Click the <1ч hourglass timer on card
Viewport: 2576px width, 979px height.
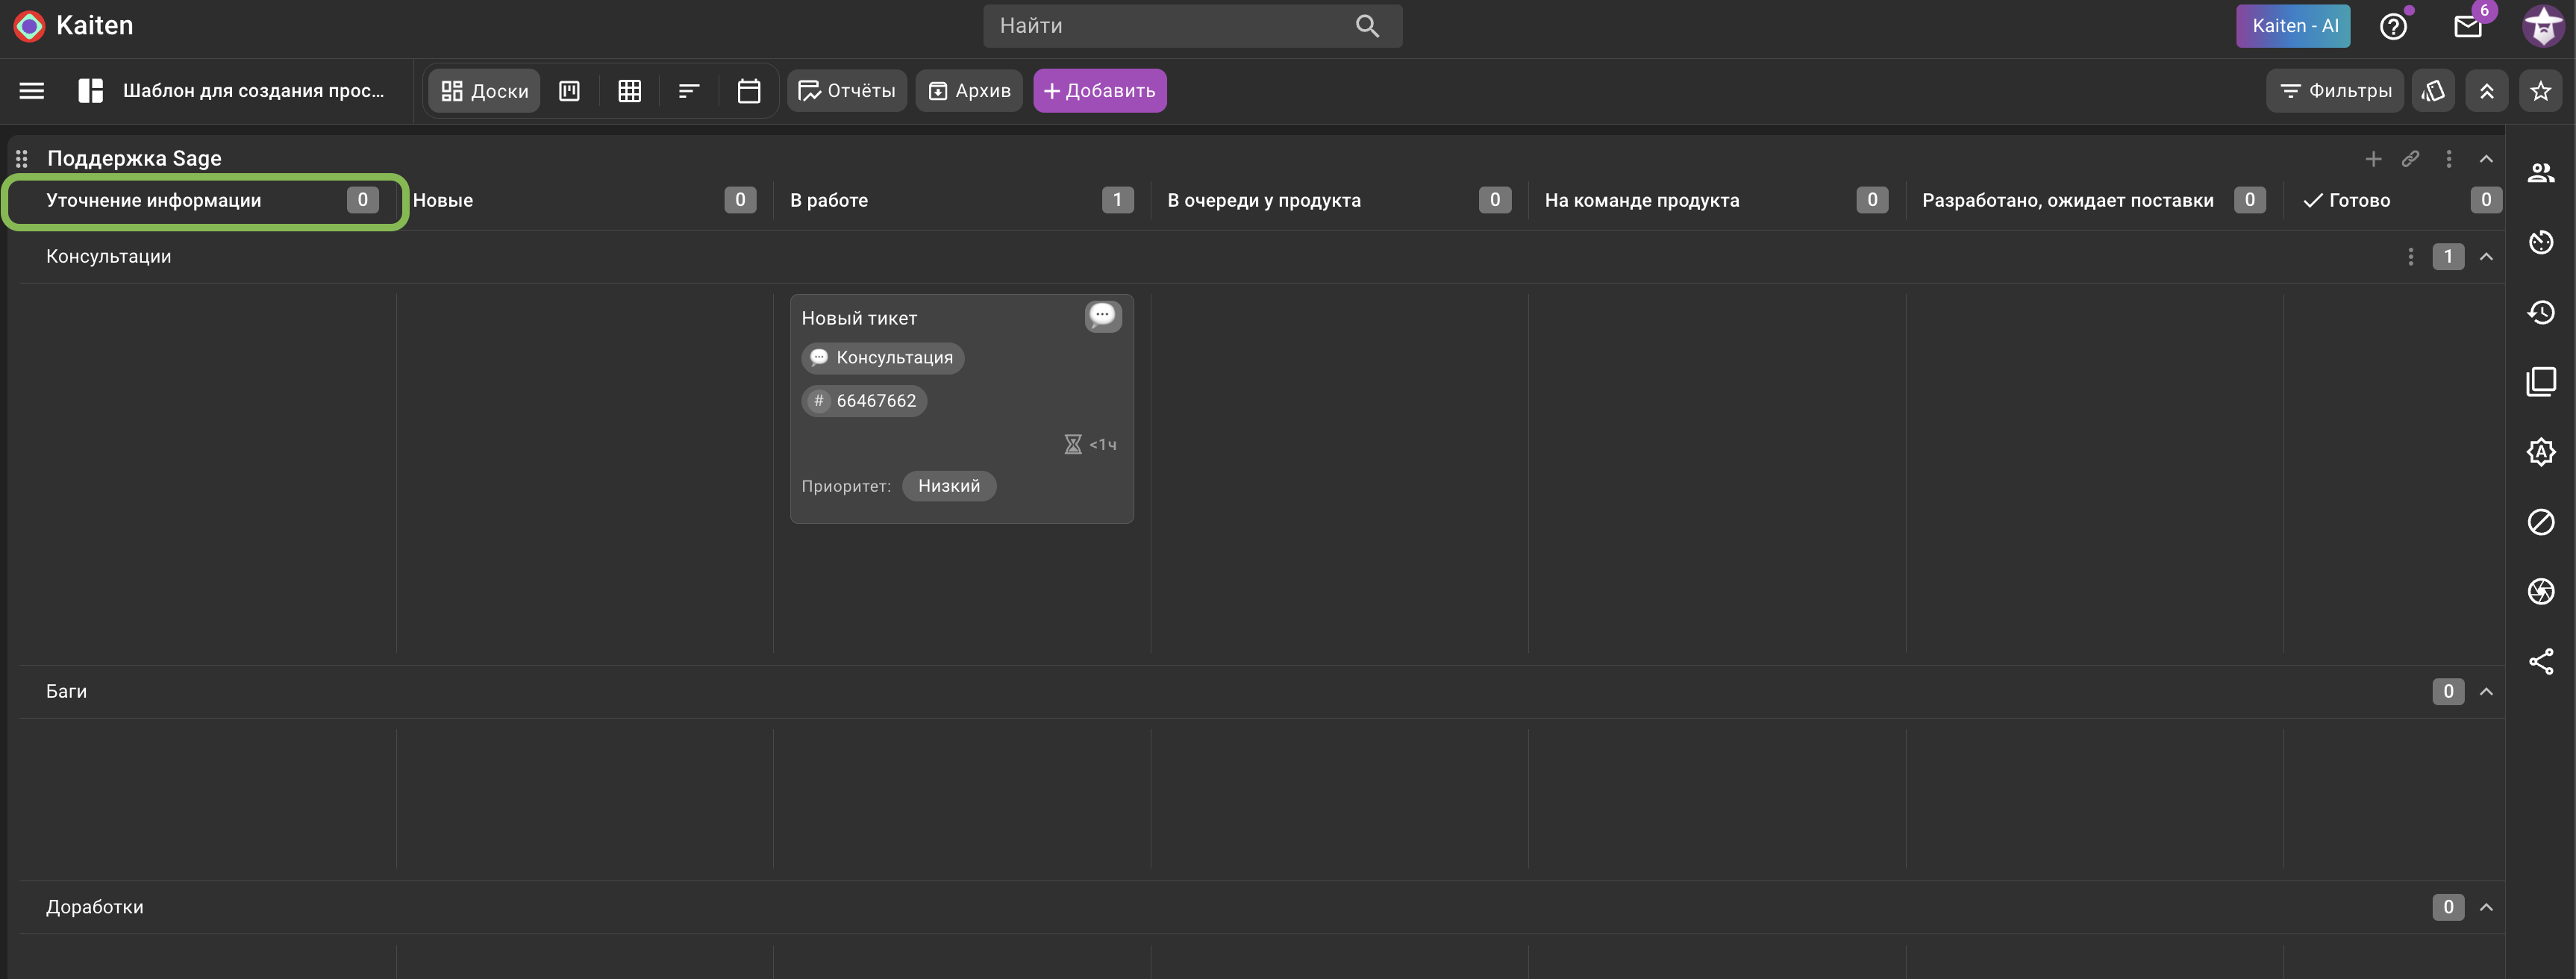click(1091, 445)
